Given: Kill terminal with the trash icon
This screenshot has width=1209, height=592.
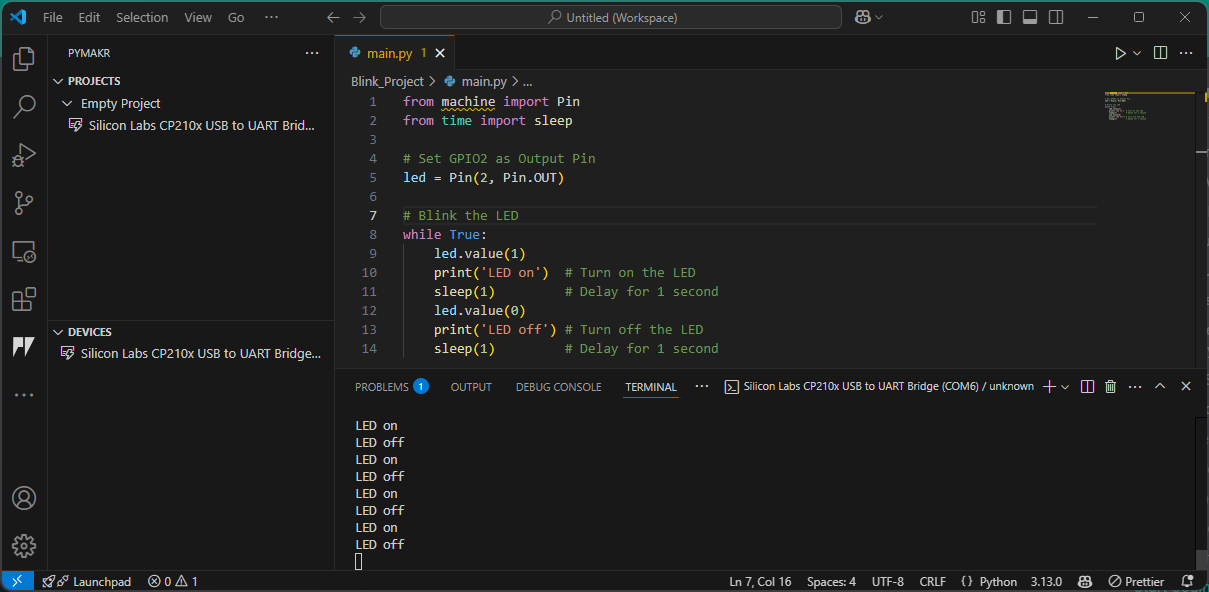Looking at the screenshot, I should 1110,387.
